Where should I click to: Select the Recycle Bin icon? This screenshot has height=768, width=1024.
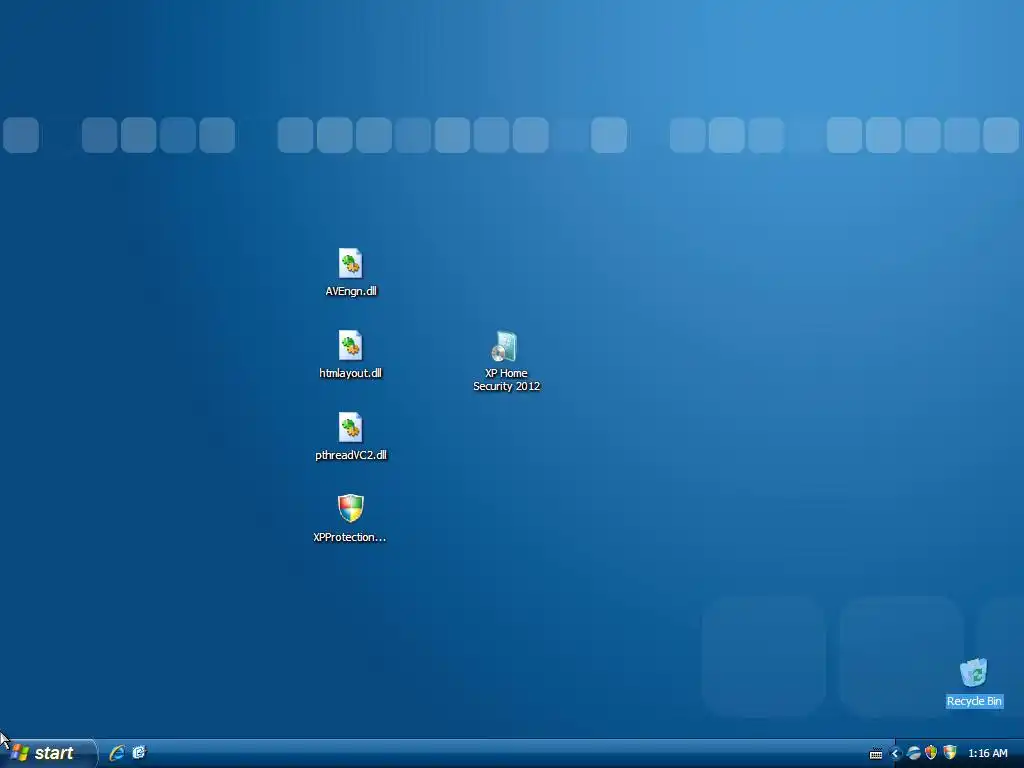[x=974, y=673]
